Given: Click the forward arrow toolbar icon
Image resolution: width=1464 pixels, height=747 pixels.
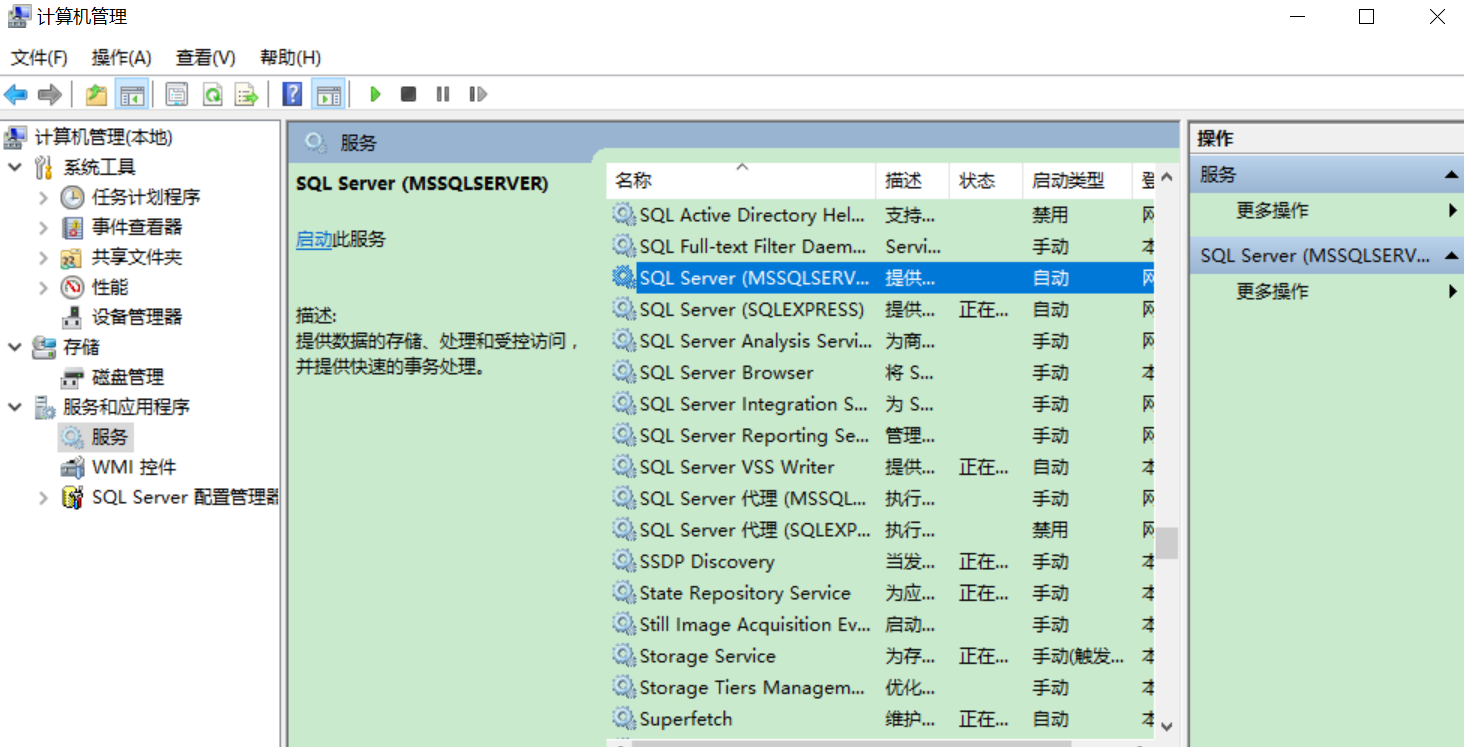Looking at the screenshot, I should [x=49, y=94].
